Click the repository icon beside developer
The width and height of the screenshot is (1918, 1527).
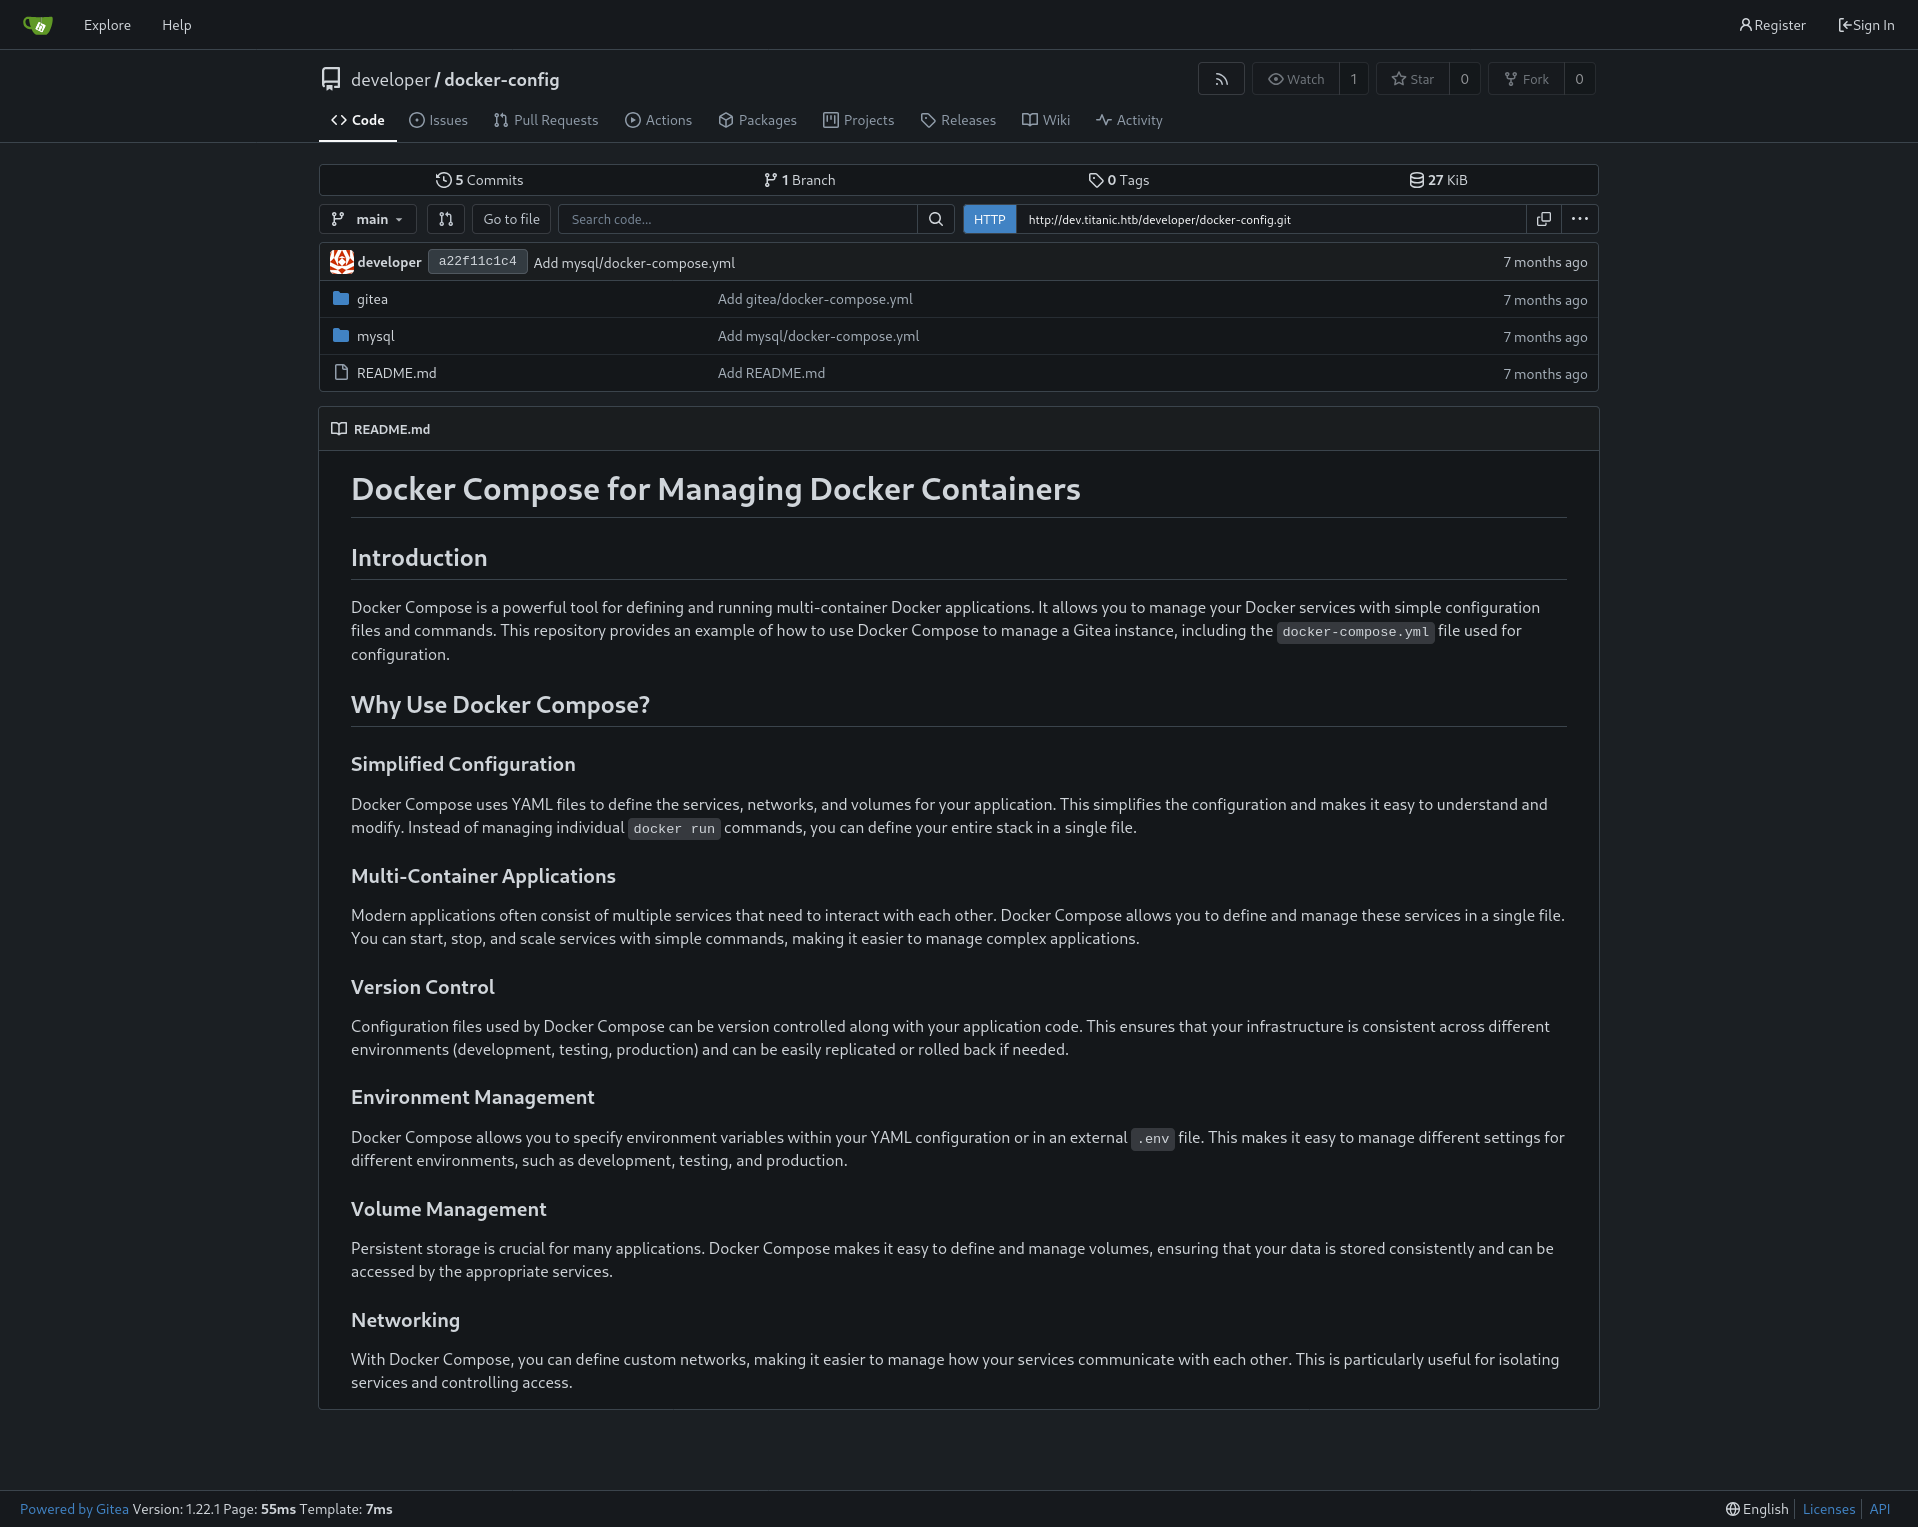(x=331, y=79)
